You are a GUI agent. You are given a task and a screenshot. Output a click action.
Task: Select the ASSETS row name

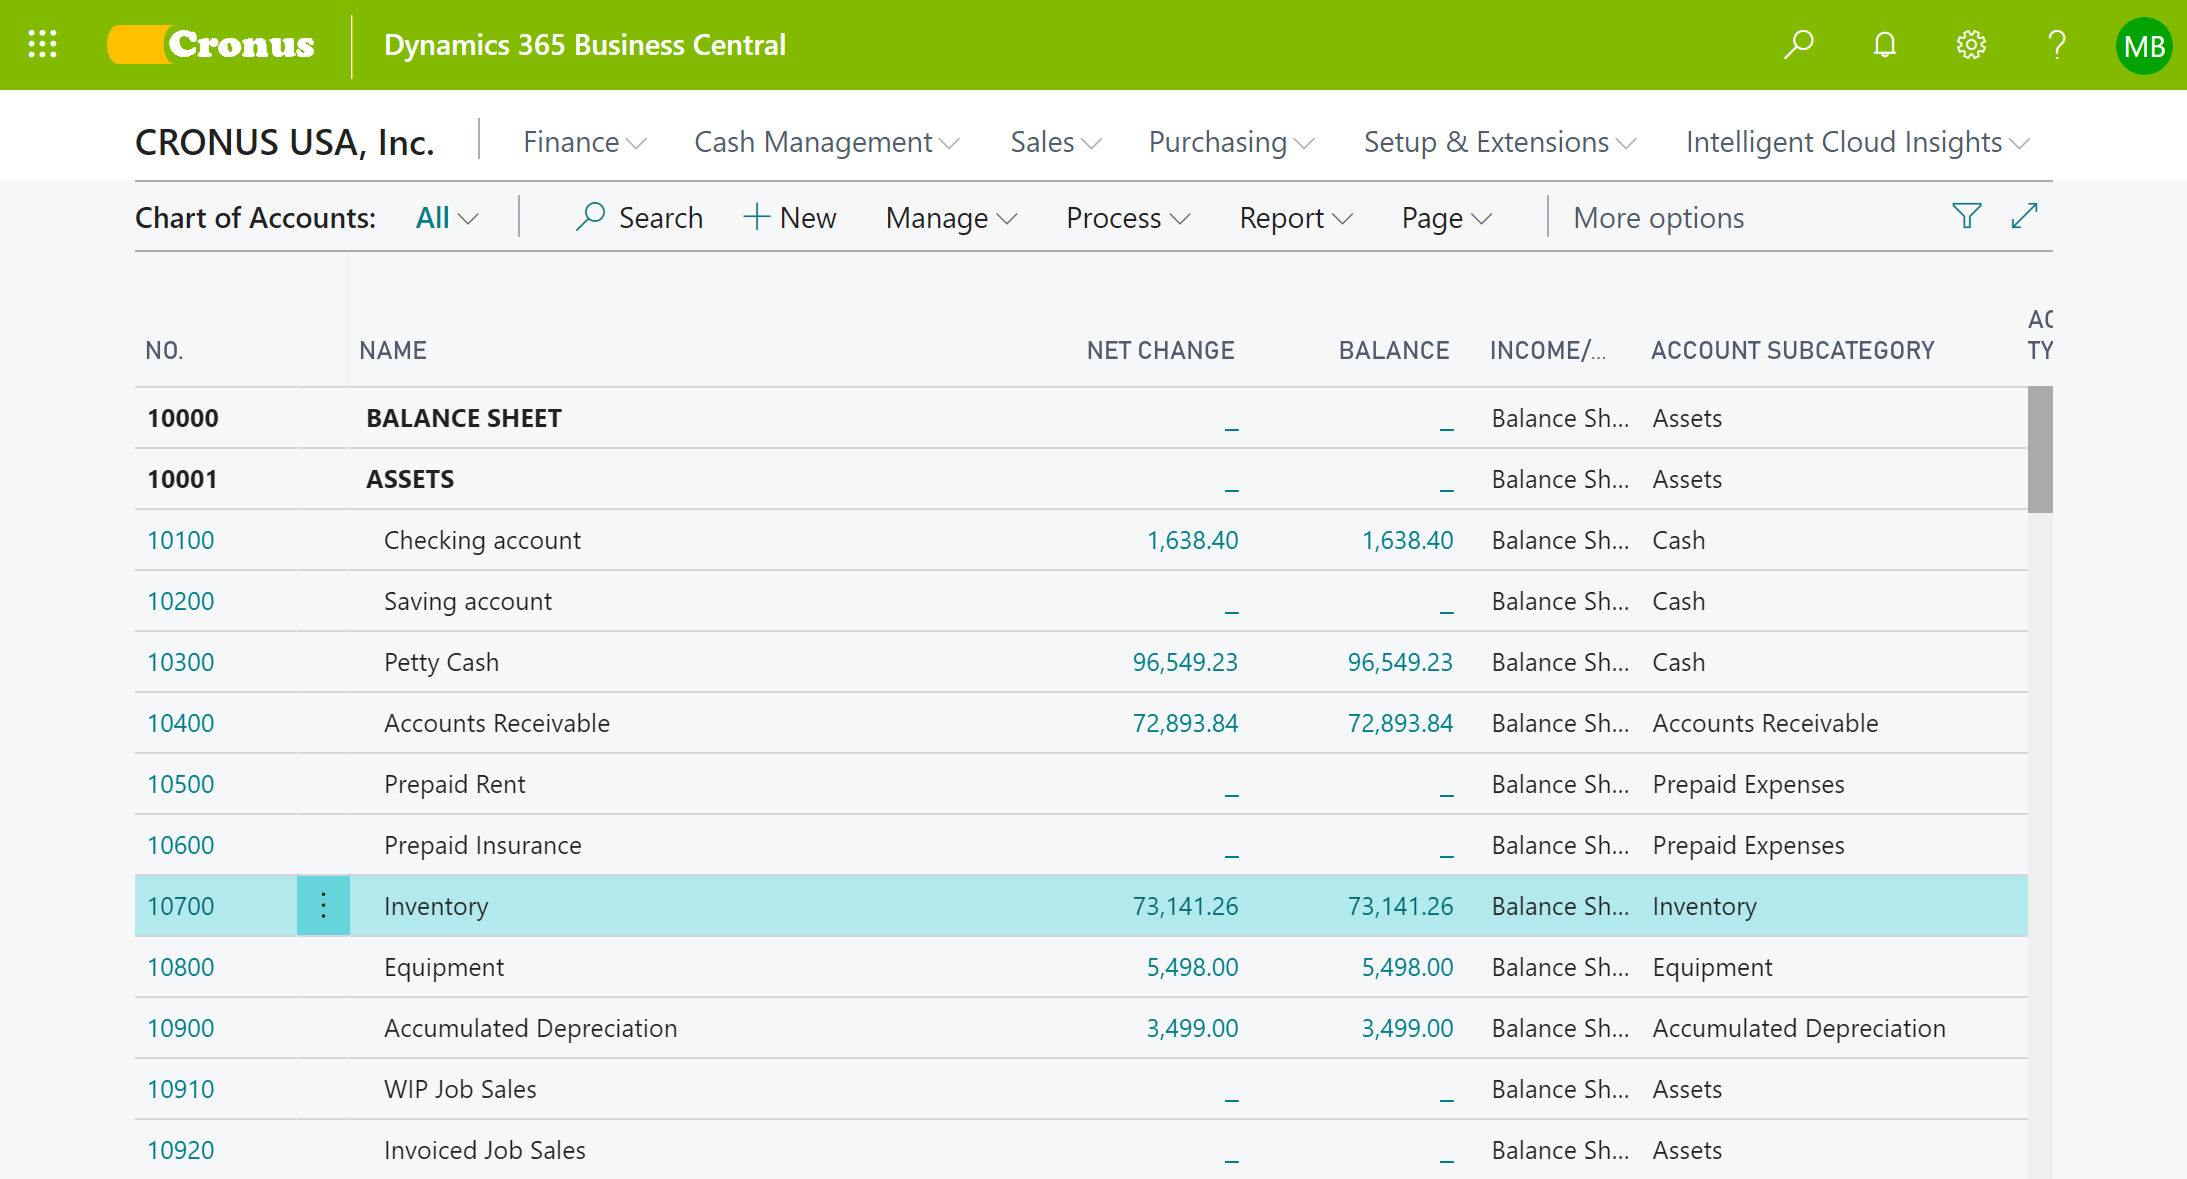coord(410,479)
